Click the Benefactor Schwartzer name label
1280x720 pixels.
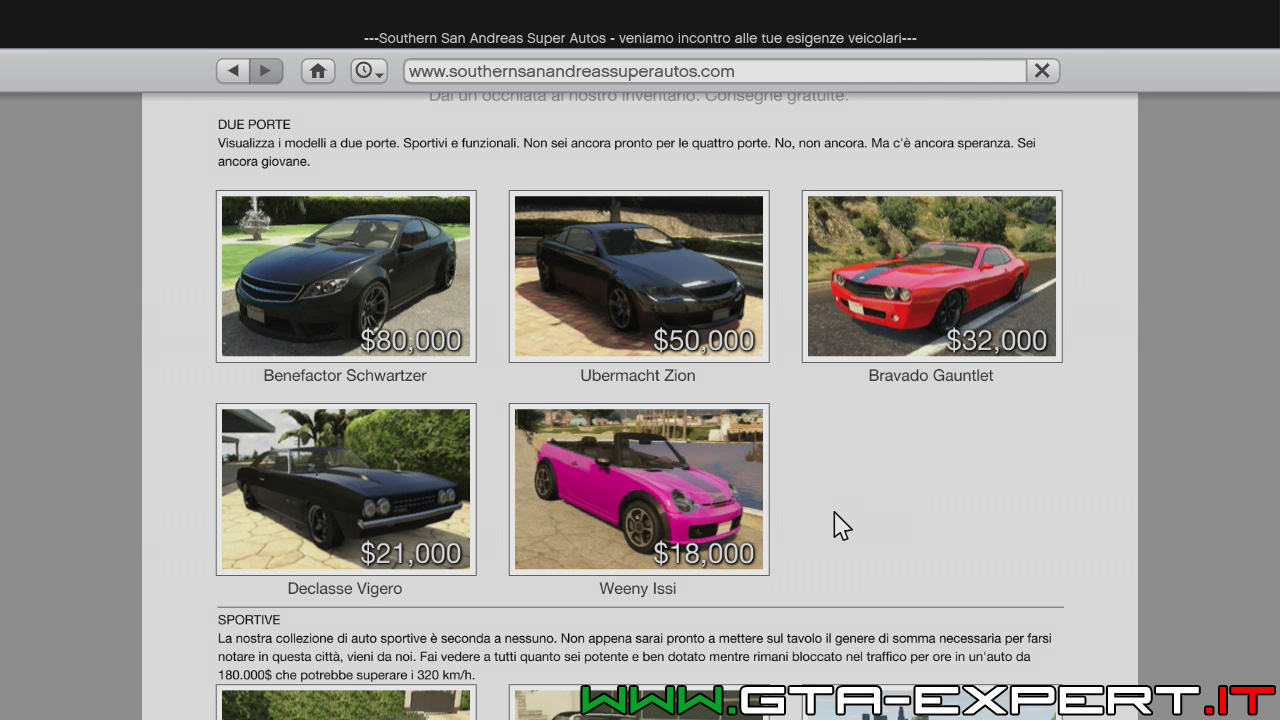(x=345, y=376)
